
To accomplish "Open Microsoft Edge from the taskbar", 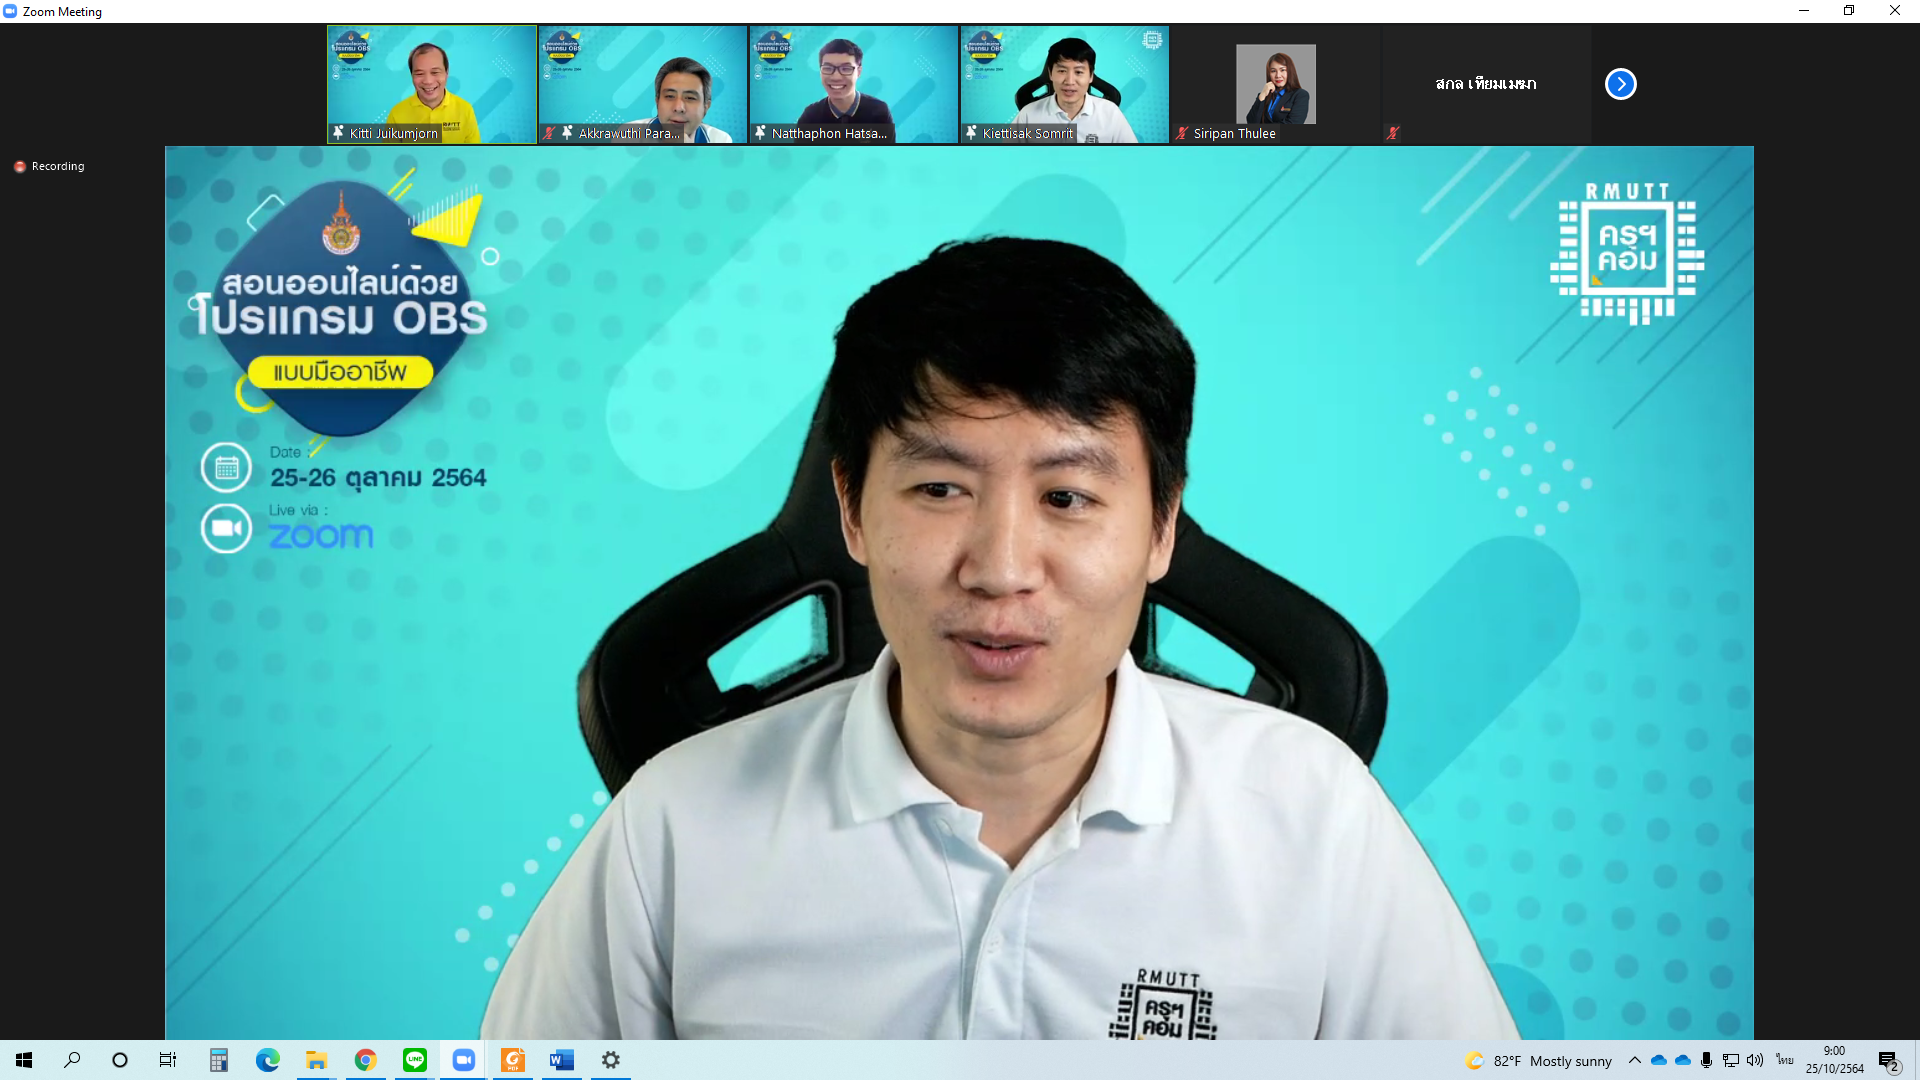I will coord(268,1060).
